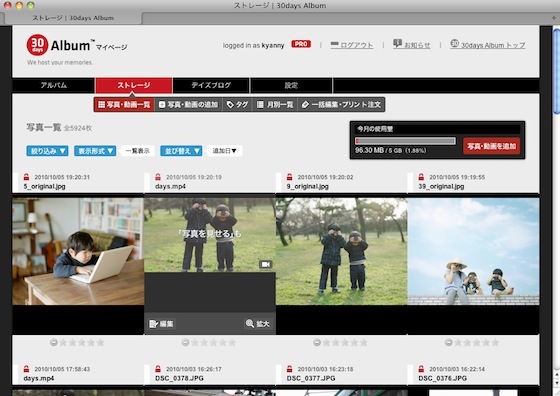Click the file name DSC_0377.JPG

311,378
